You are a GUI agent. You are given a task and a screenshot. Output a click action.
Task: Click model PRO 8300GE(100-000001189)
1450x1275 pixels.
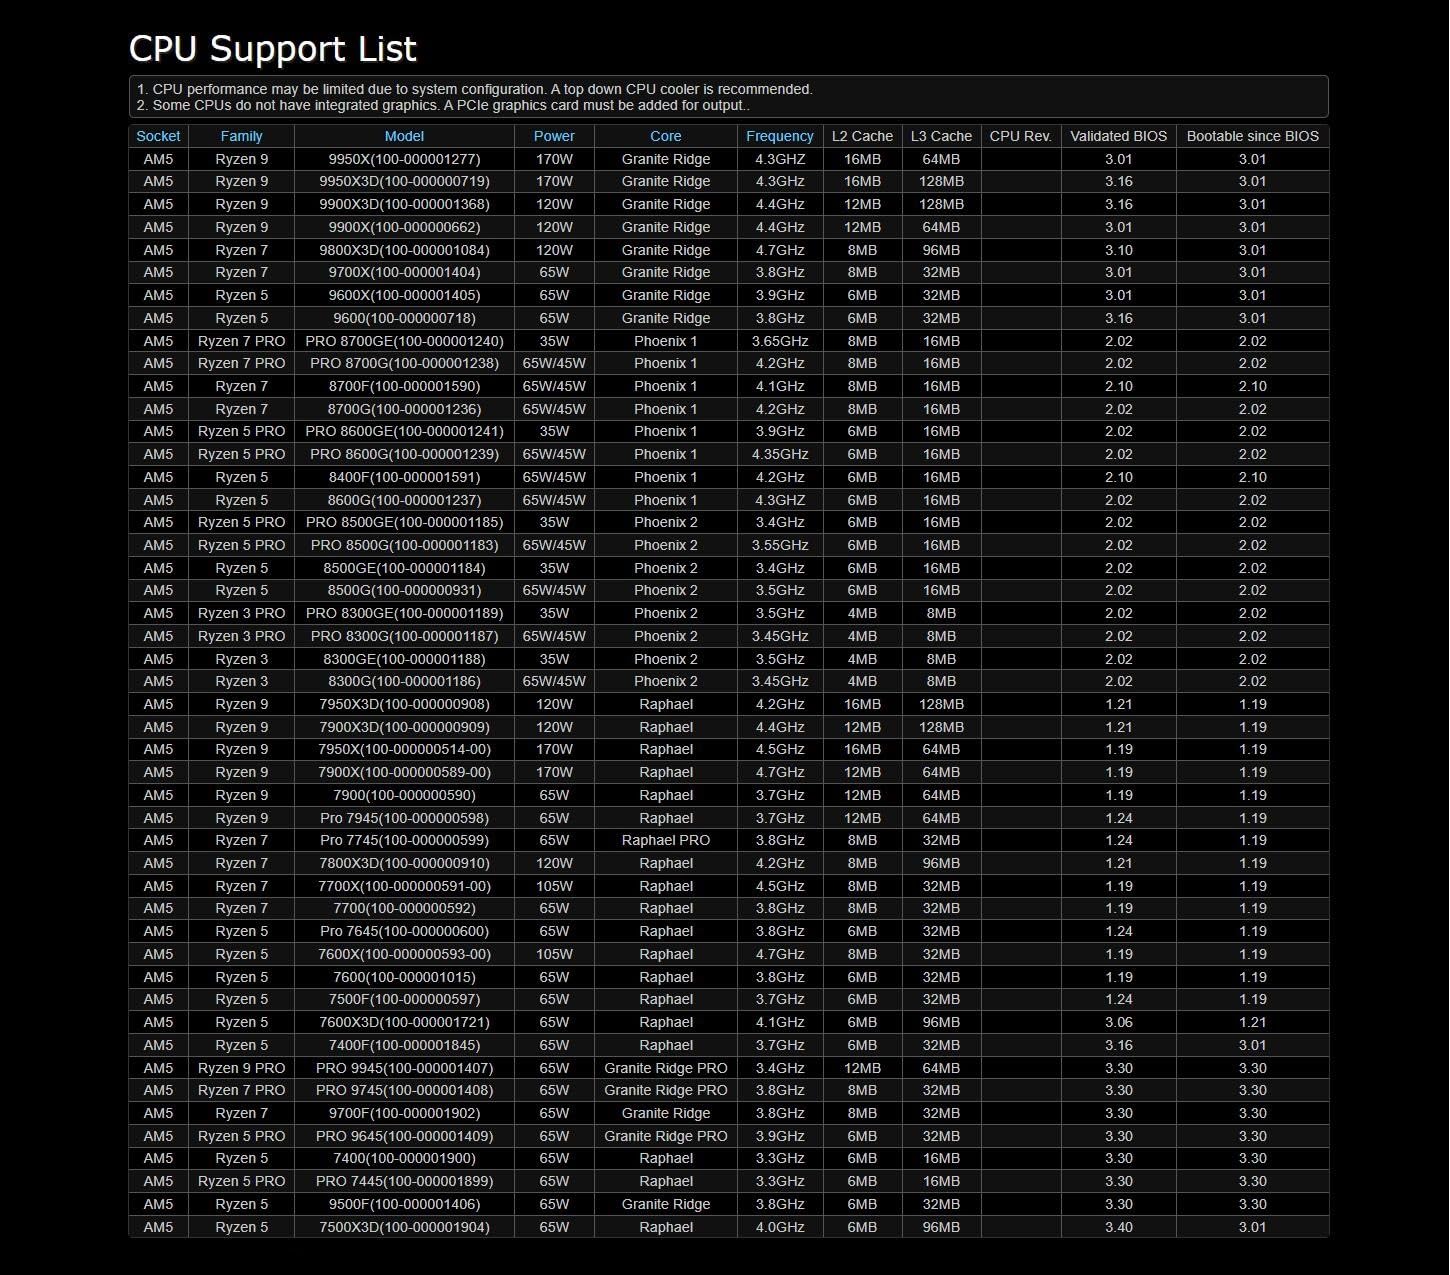pyautogui.click(x=404, y=613)
